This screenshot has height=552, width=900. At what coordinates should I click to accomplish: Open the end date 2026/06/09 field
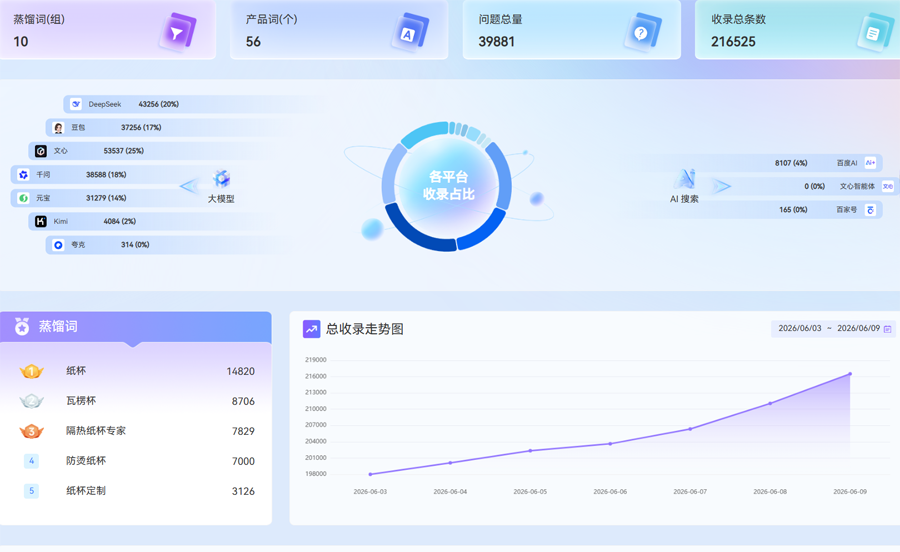coord(858,328)
